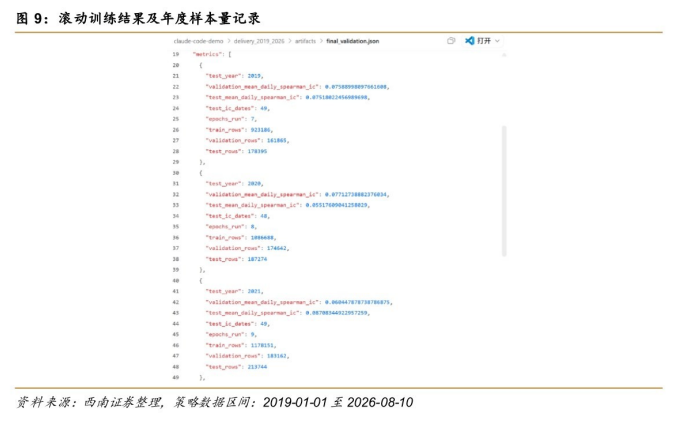Click the source note 资料来源：西南证券整理

tap(89, 402)
